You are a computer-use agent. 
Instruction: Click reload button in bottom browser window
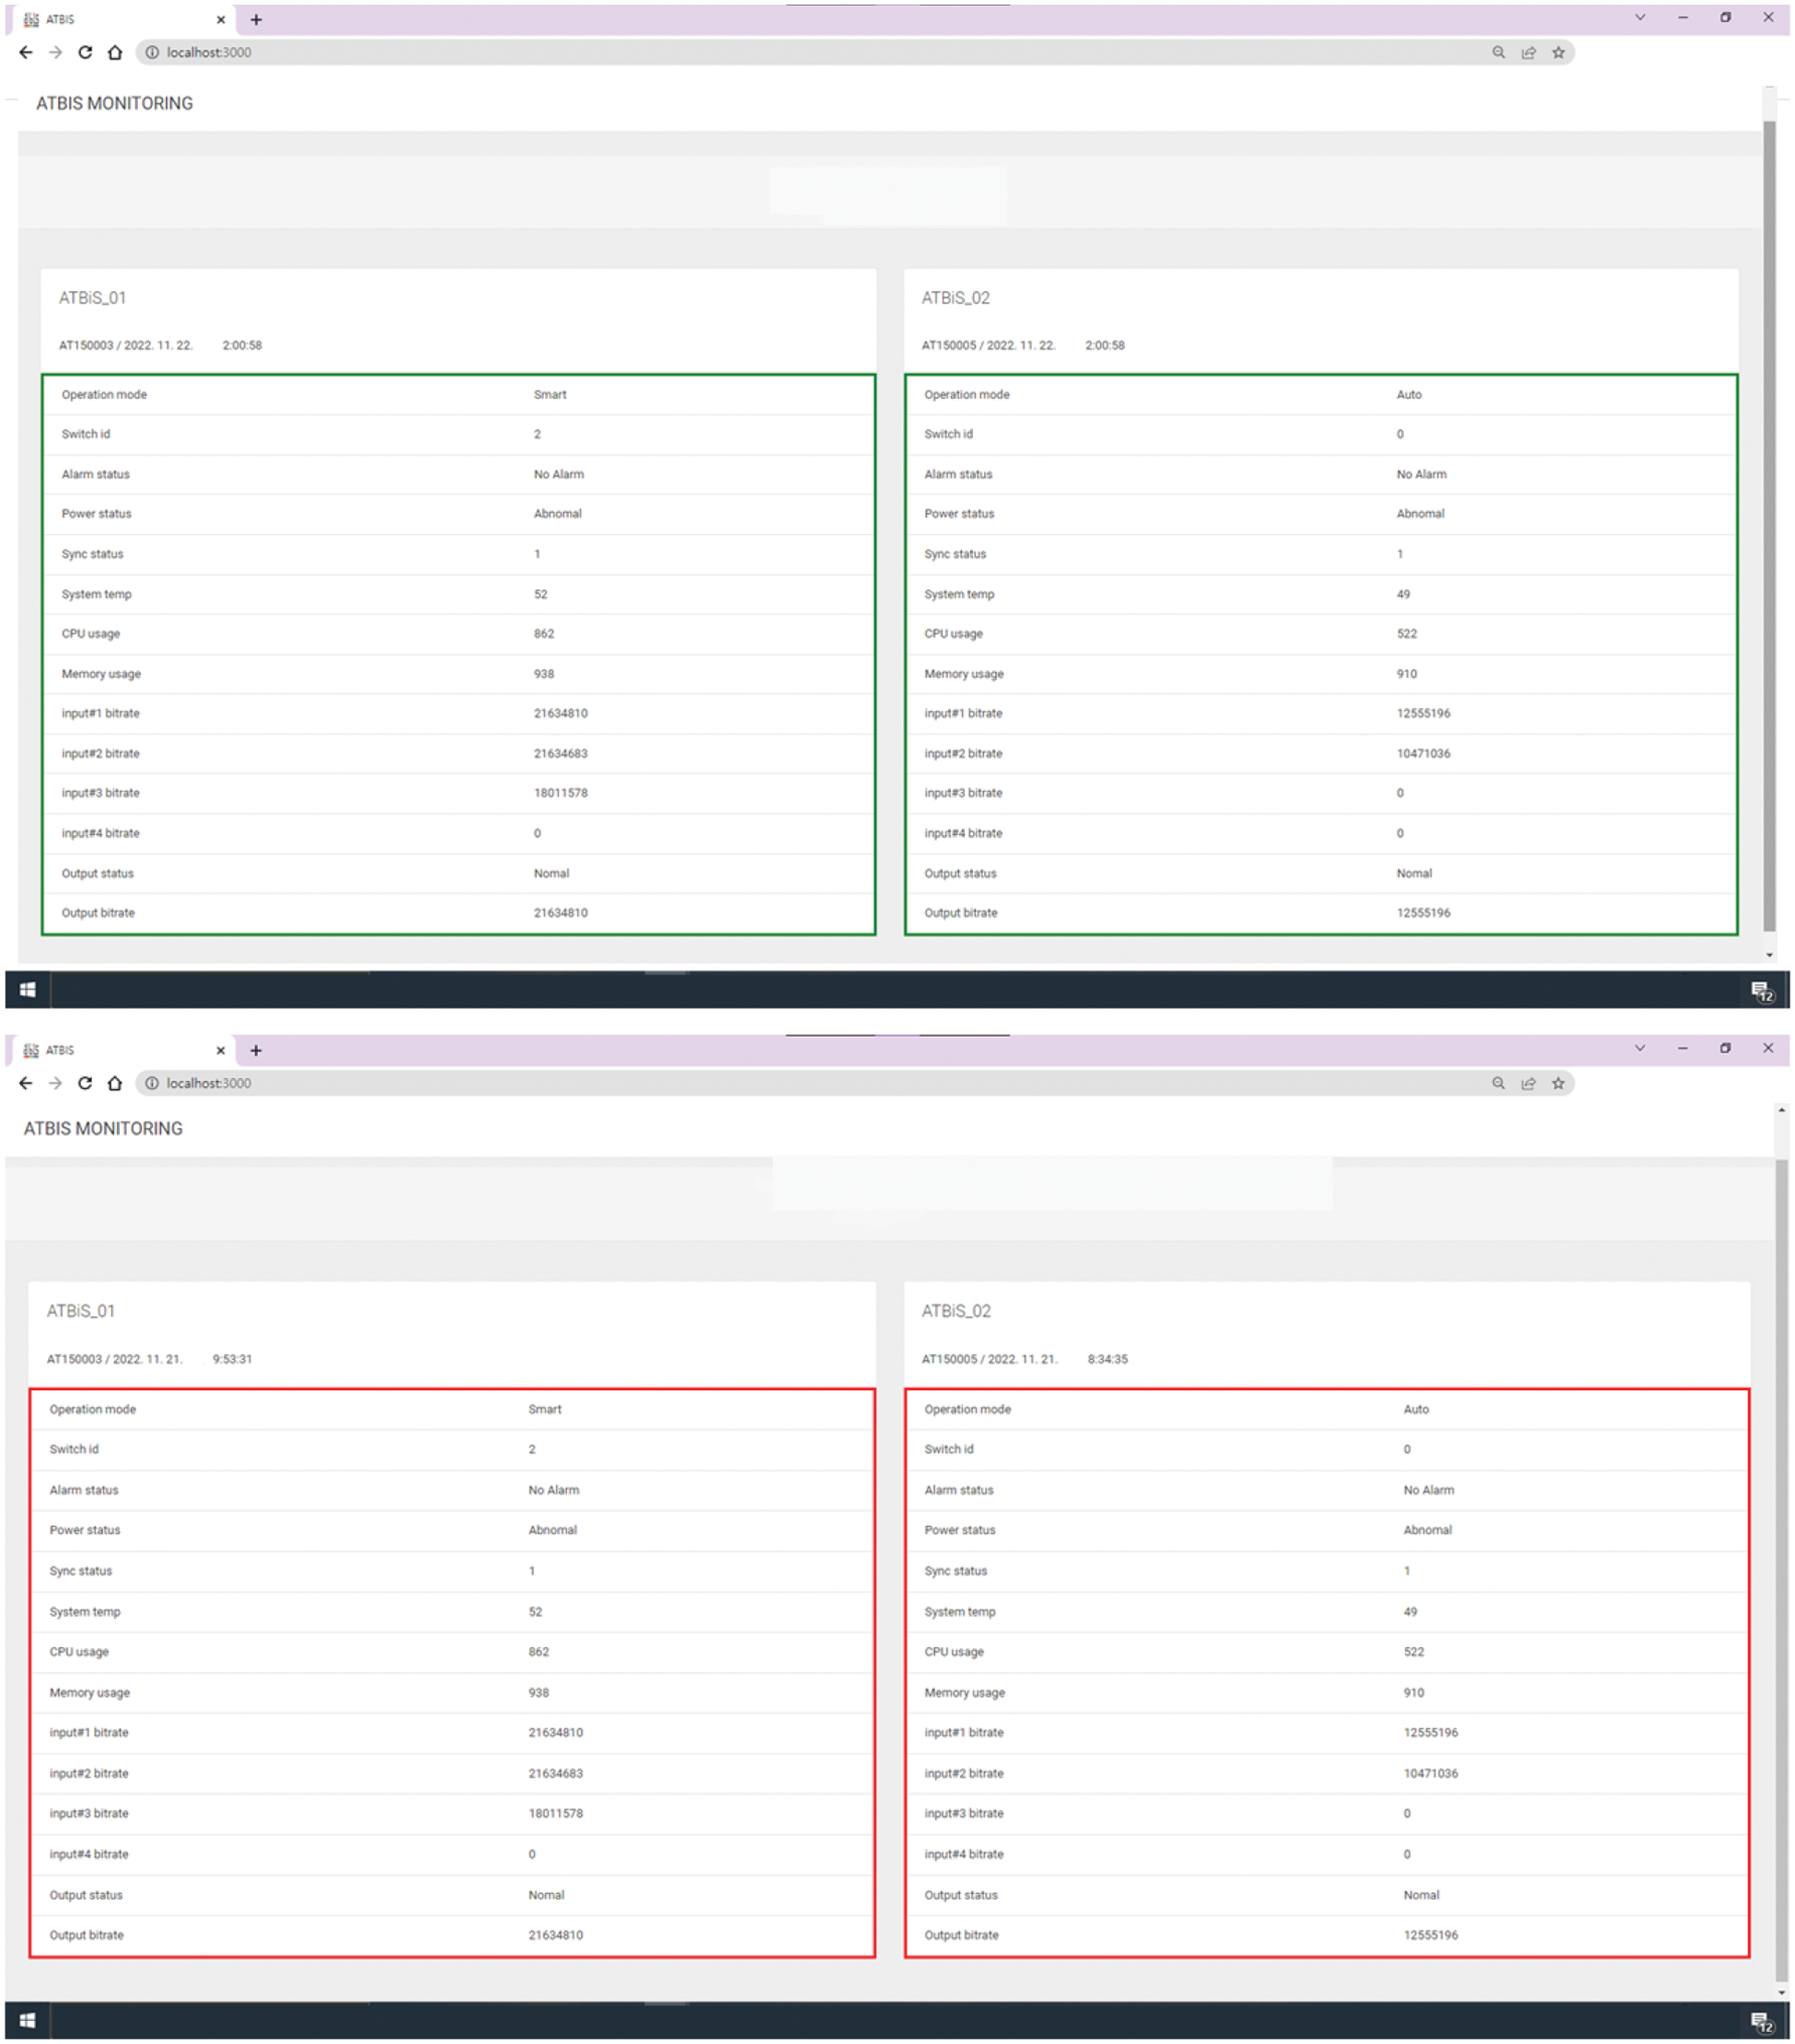tap(85, 1083)
